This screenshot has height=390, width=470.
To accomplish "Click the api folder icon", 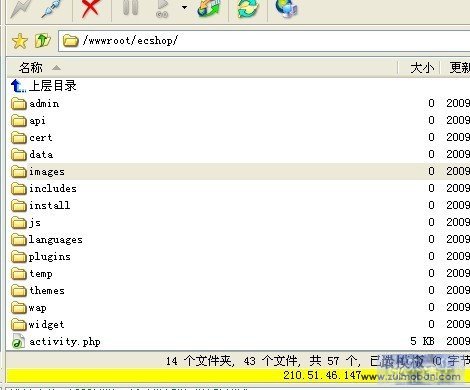I will pos(19,121).
